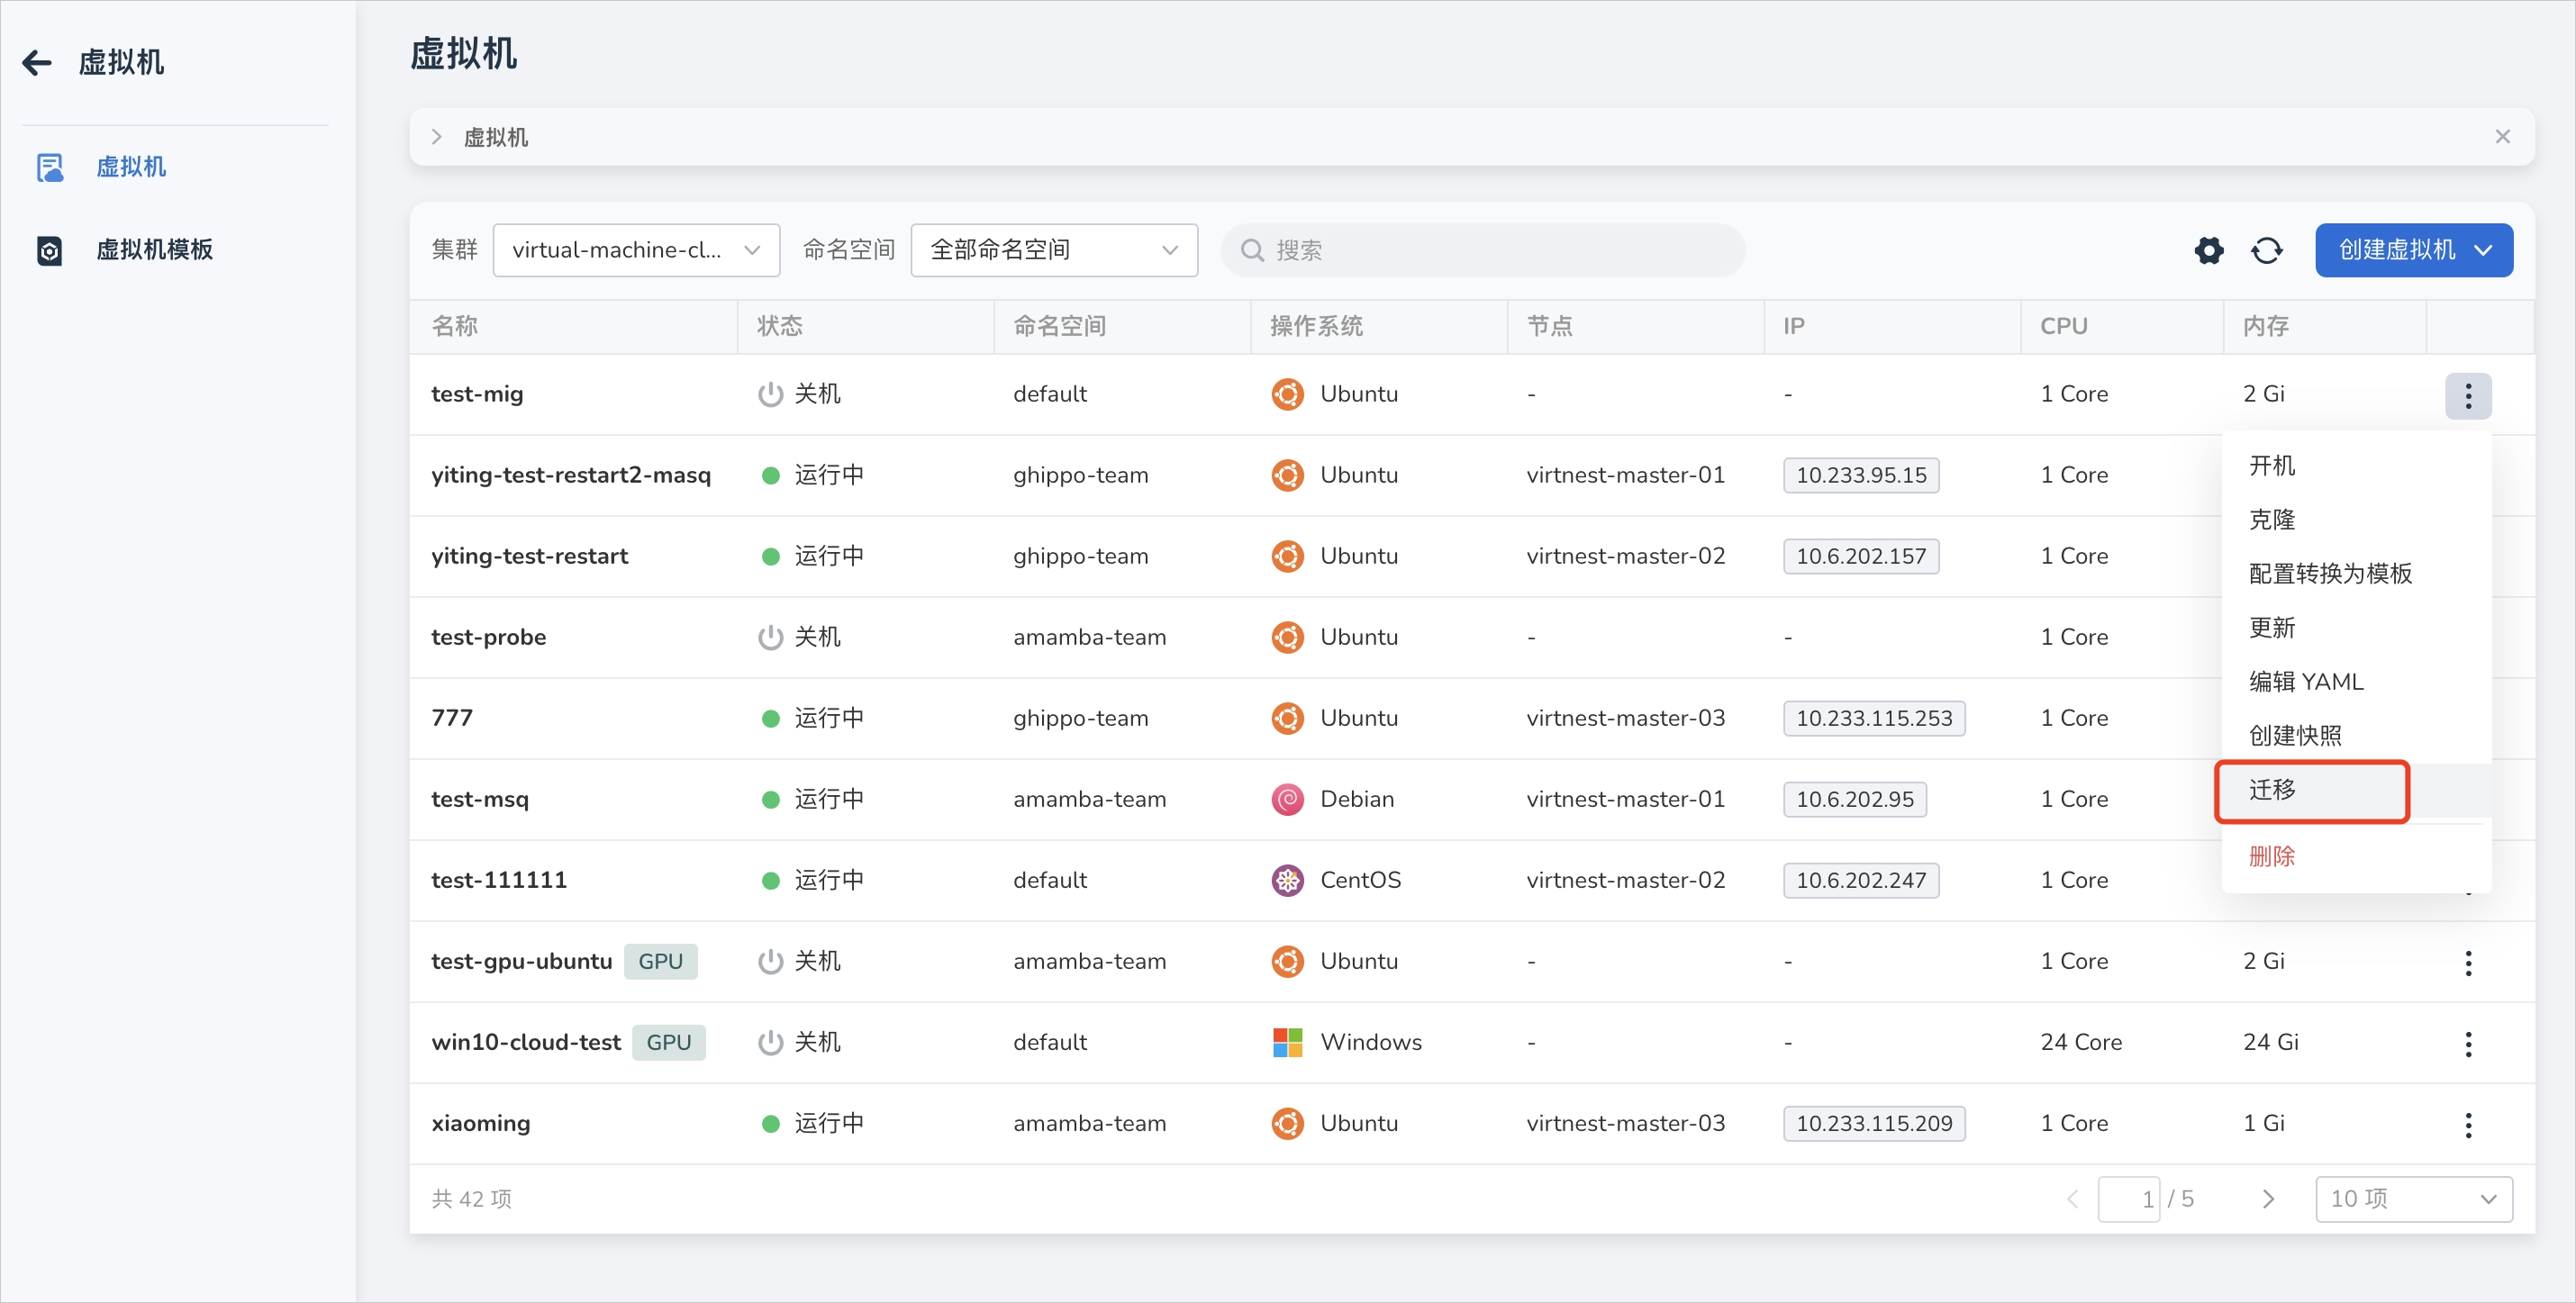
Task: Click the Windows icon in win10-cloud-test row
Action: point(1287,1042)
